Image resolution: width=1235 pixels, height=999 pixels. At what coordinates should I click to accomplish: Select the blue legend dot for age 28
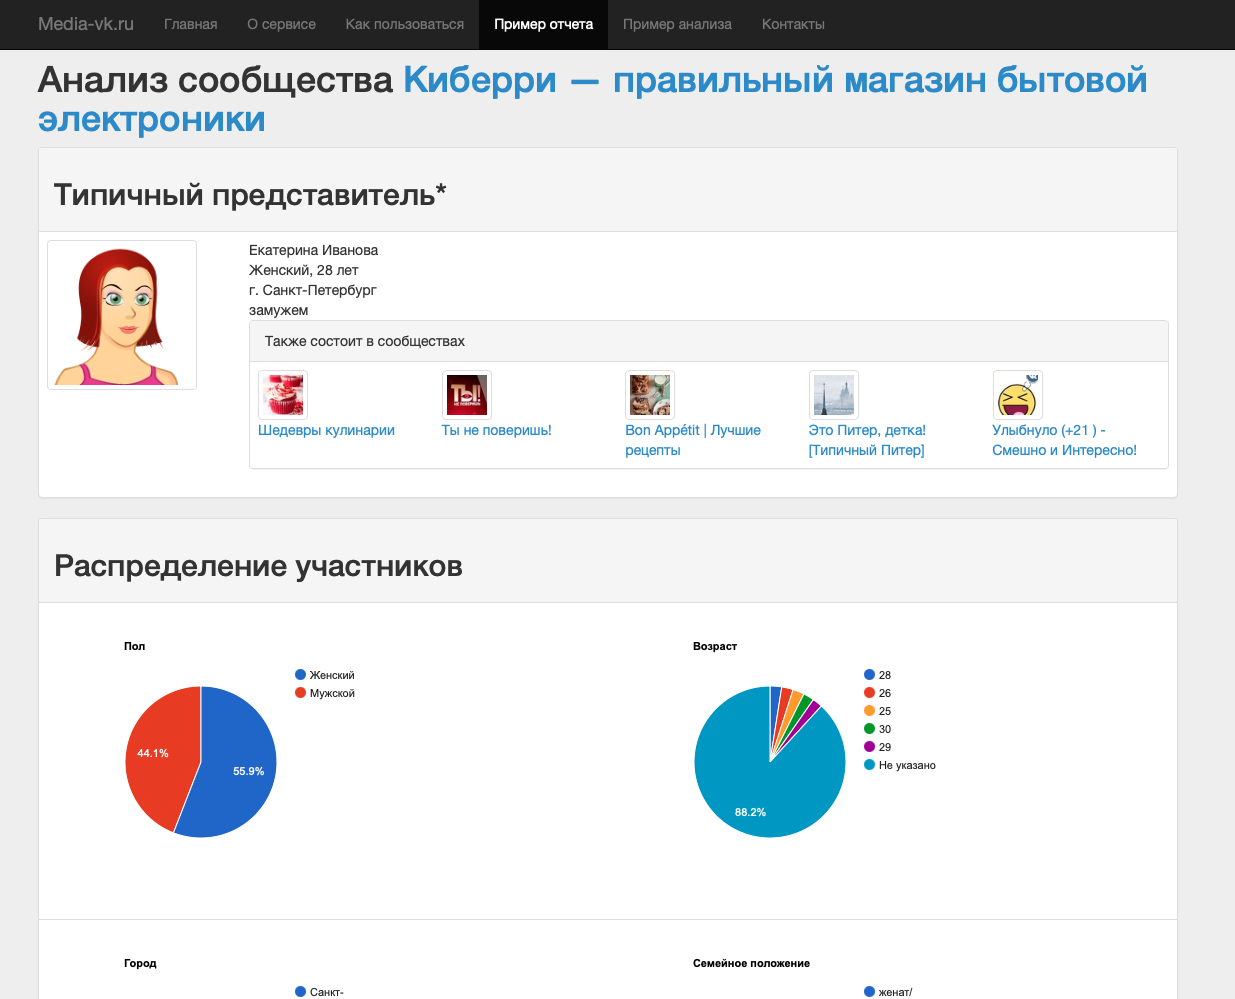869,675
